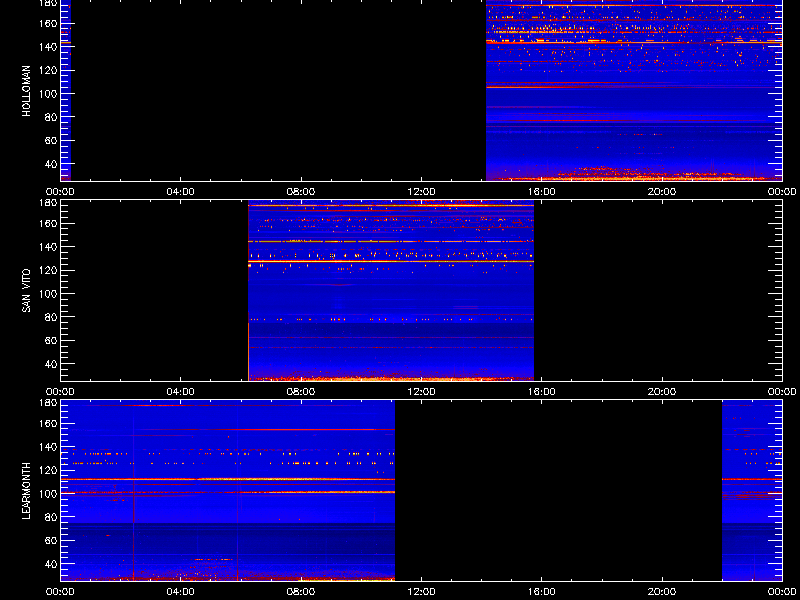Click 12:00 on the Holloman time axis
800x600 pixels.
coord(421,192)
